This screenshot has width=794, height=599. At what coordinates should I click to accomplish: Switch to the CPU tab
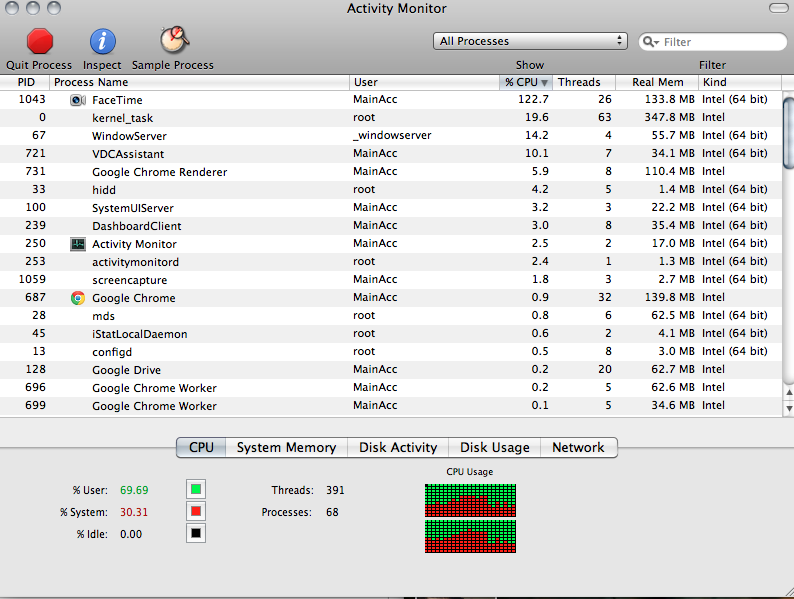coord(201,448)
